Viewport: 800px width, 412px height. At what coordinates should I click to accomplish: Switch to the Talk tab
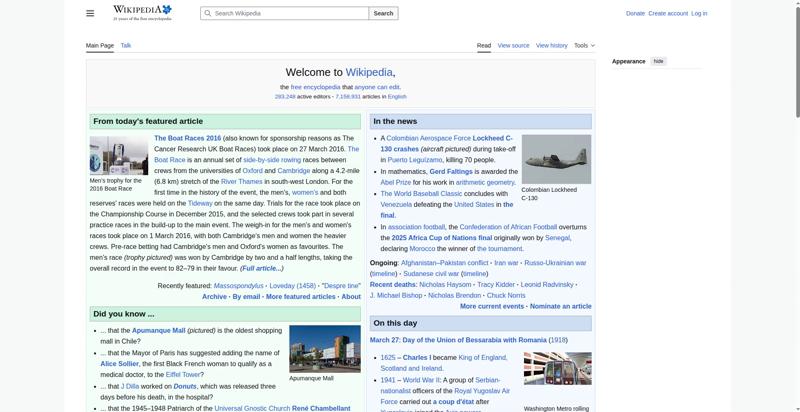point(126,45)
